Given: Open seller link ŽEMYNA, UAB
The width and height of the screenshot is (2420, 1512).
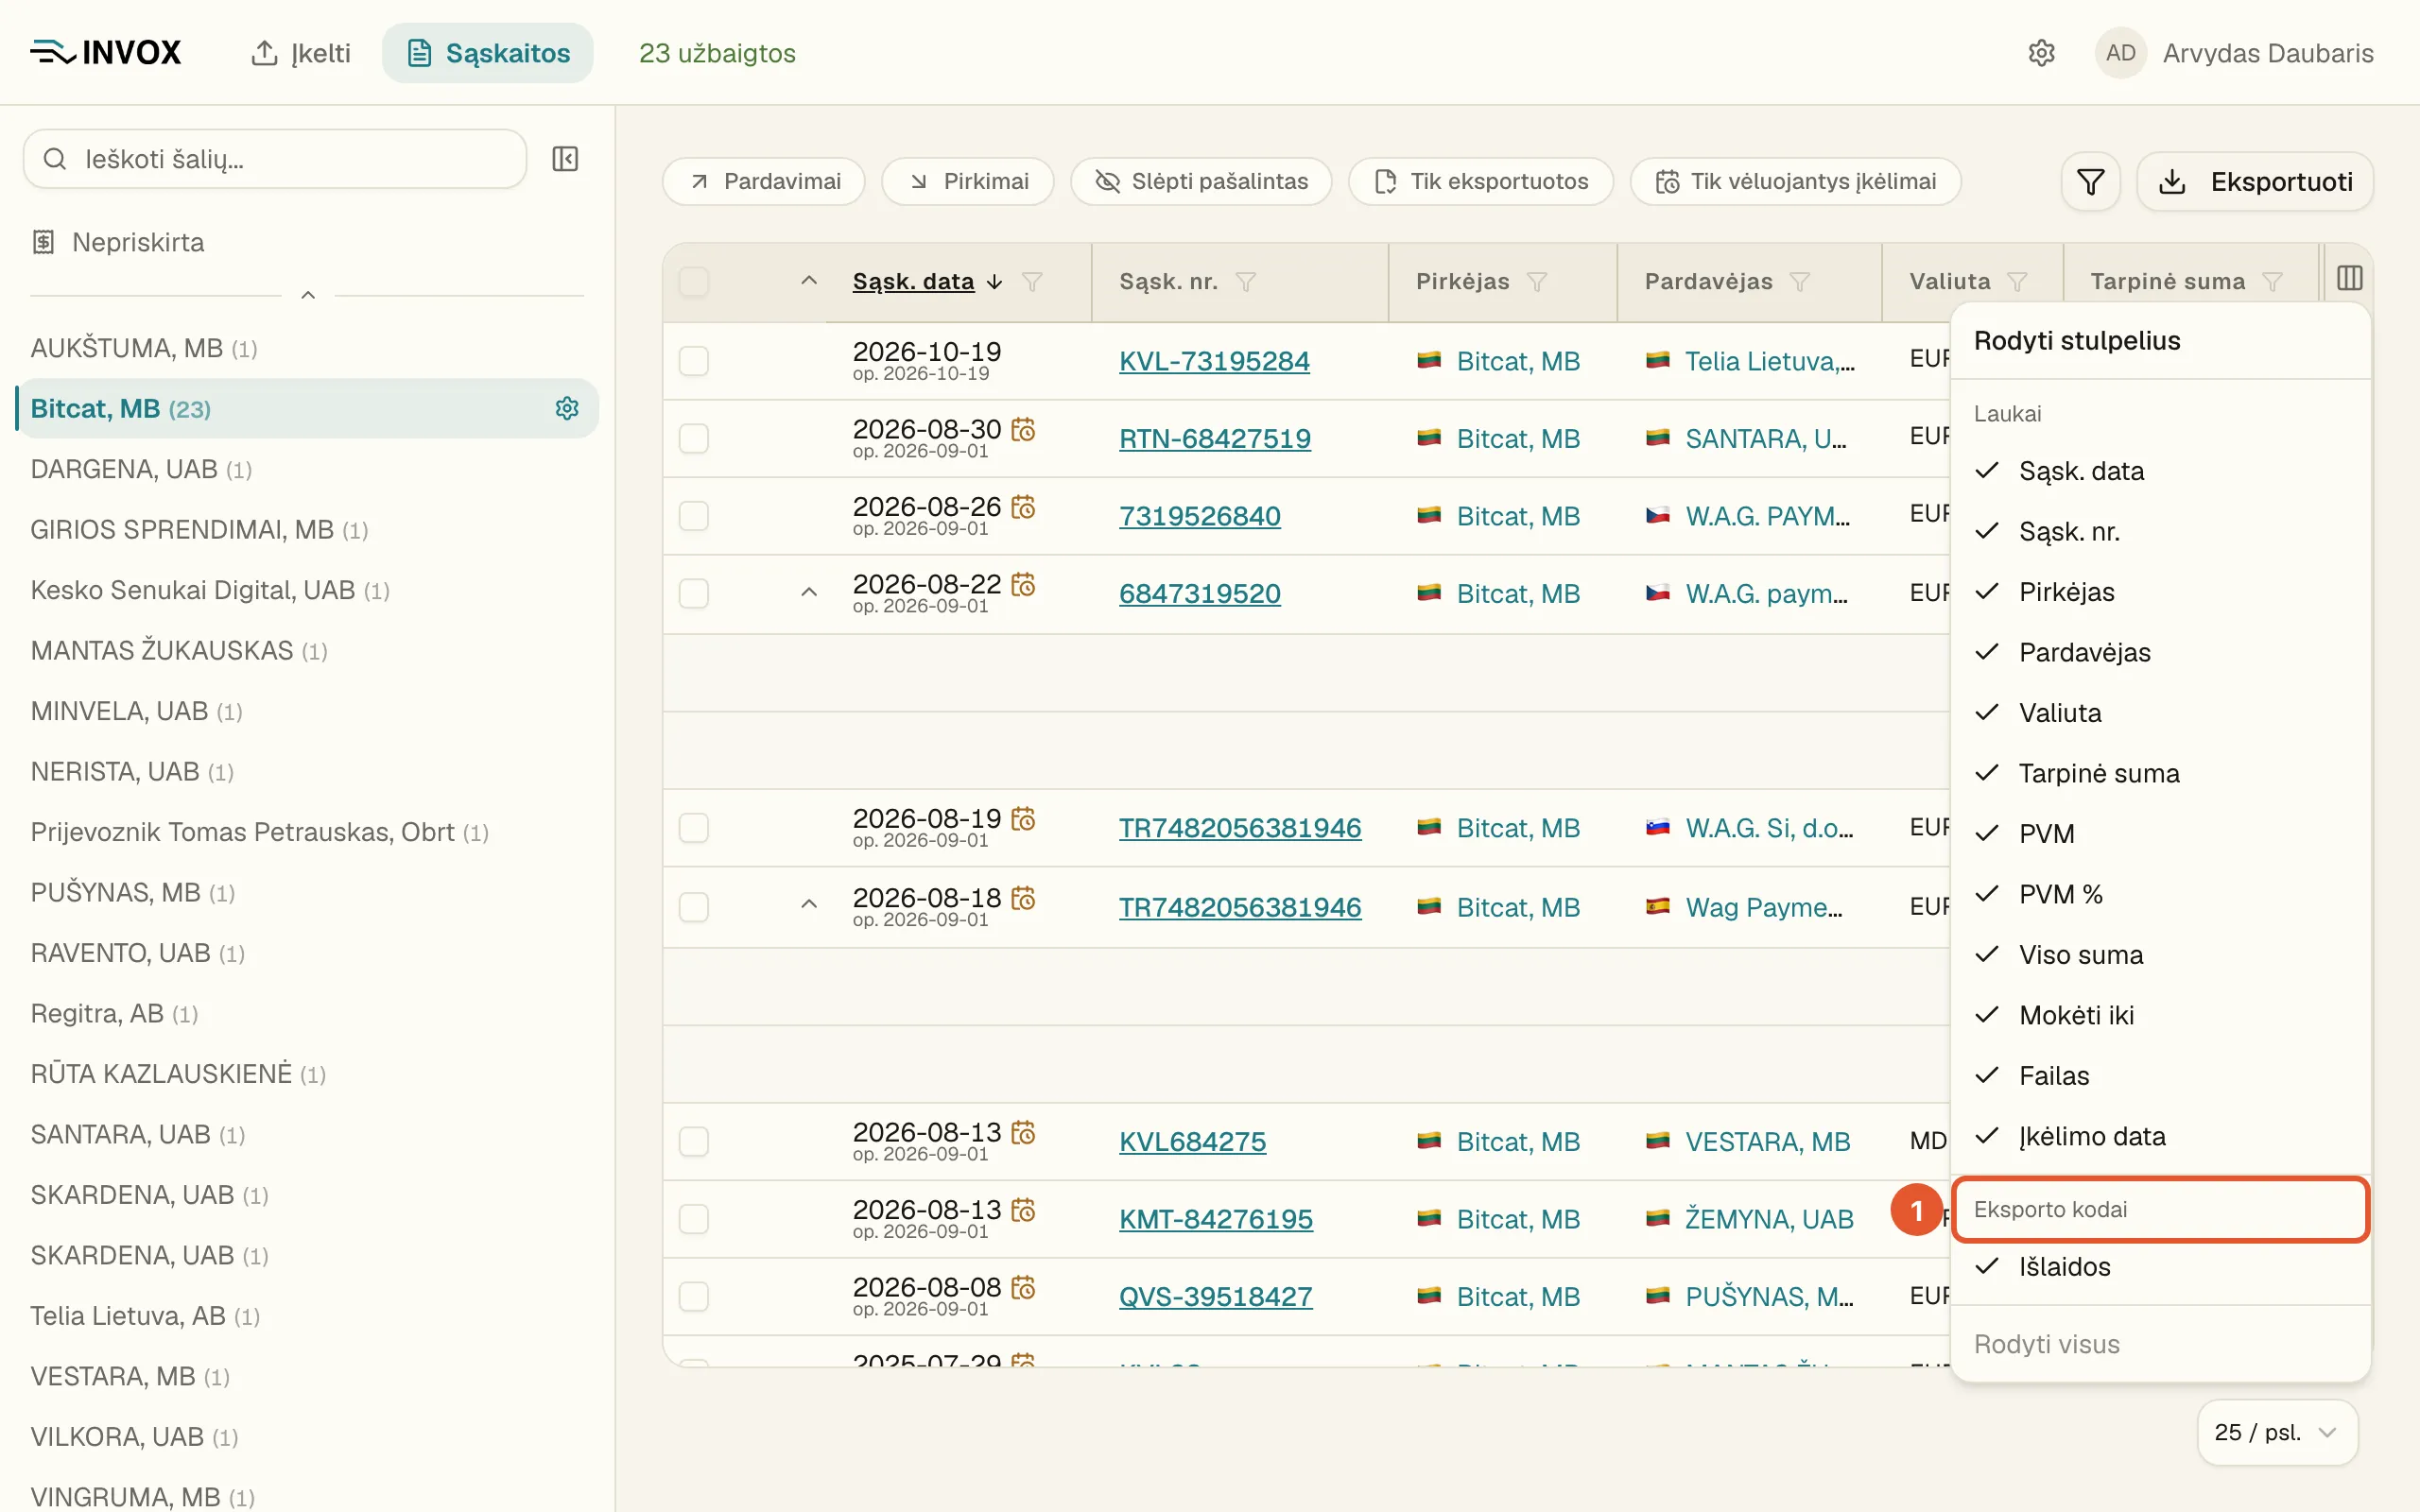Looking at the screenshot, I should coord(1769,1219).
